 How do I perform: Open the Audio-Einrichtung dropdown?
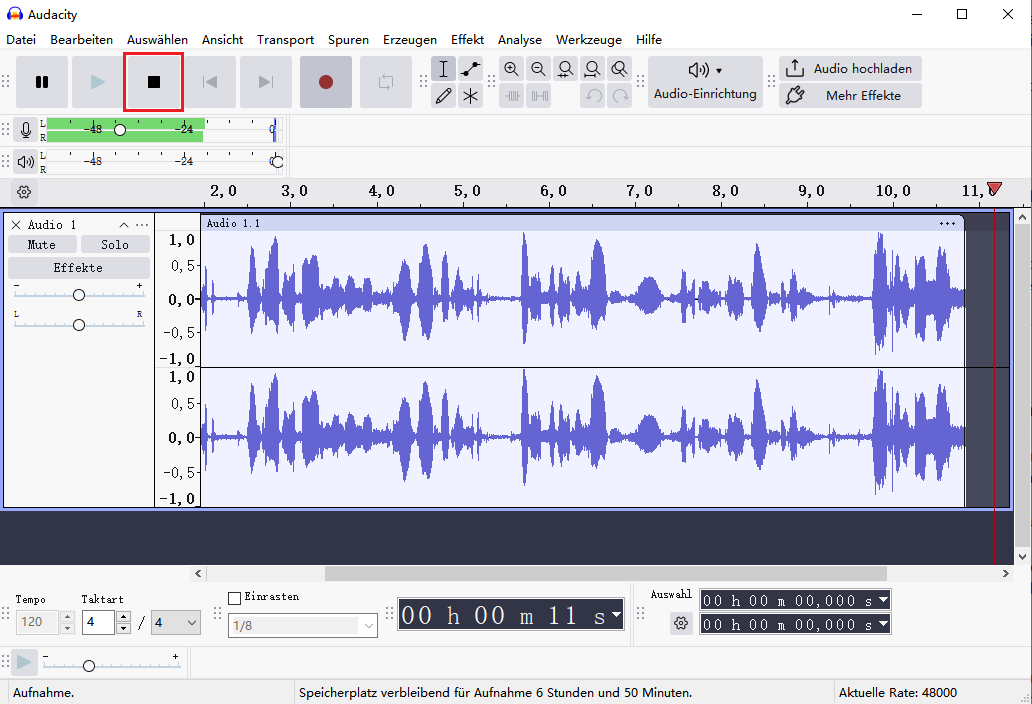[x=705, y=82]
